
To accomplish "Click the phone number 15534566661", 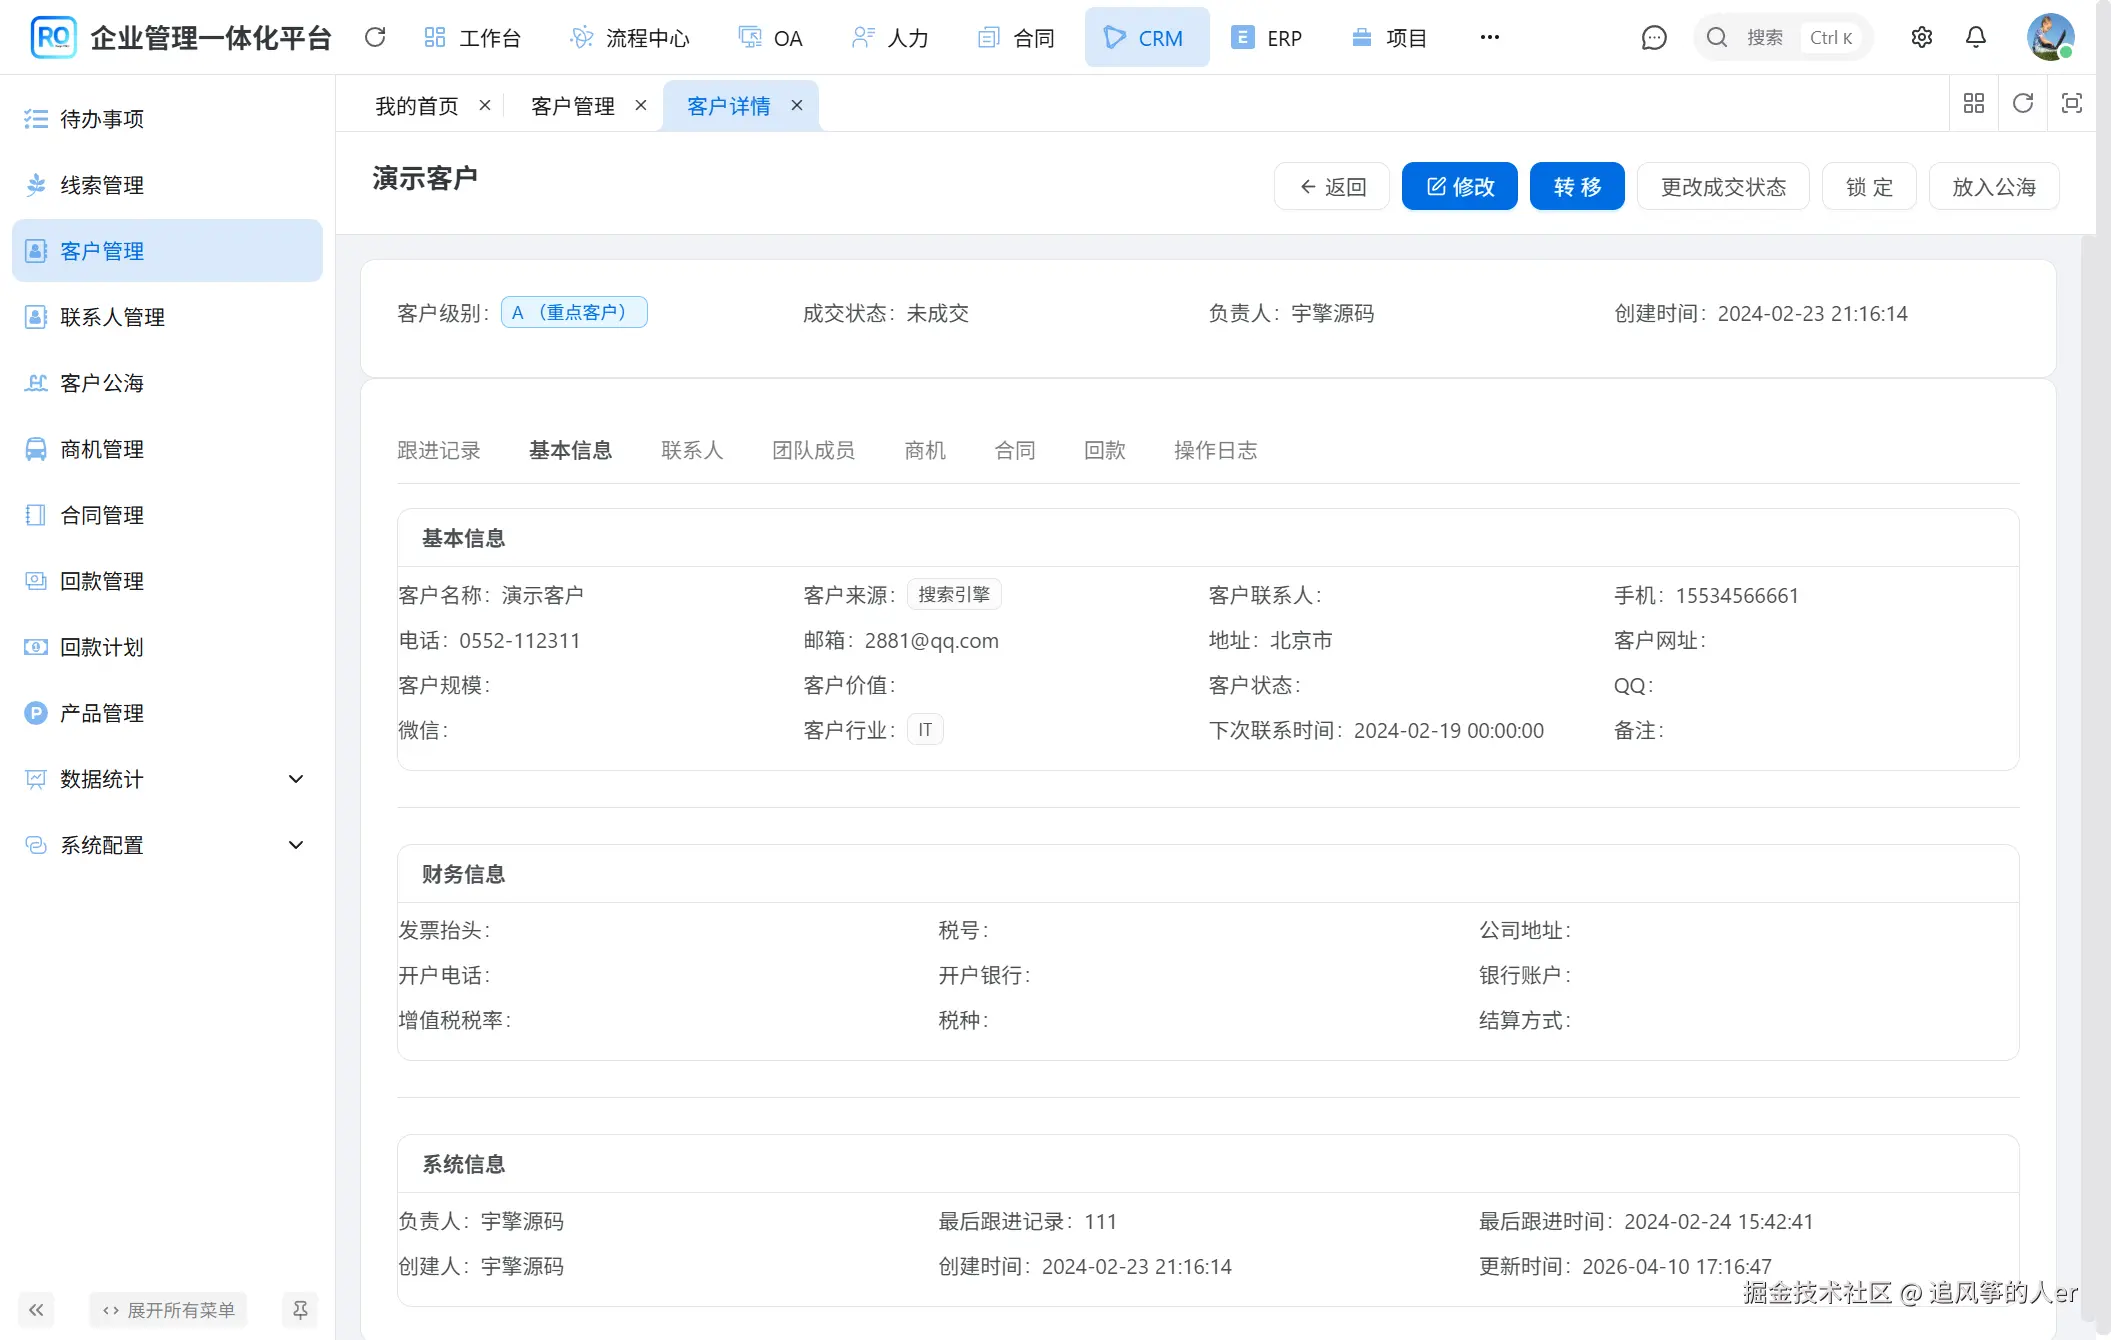I will tap(1737, 595).
